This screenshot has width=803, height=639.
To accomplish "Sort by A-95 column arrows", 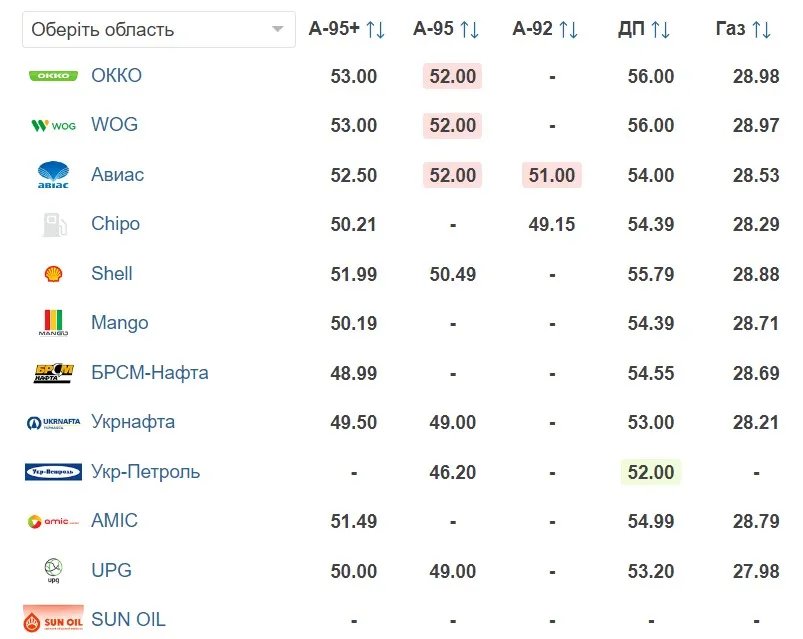I will coord(470,29).
